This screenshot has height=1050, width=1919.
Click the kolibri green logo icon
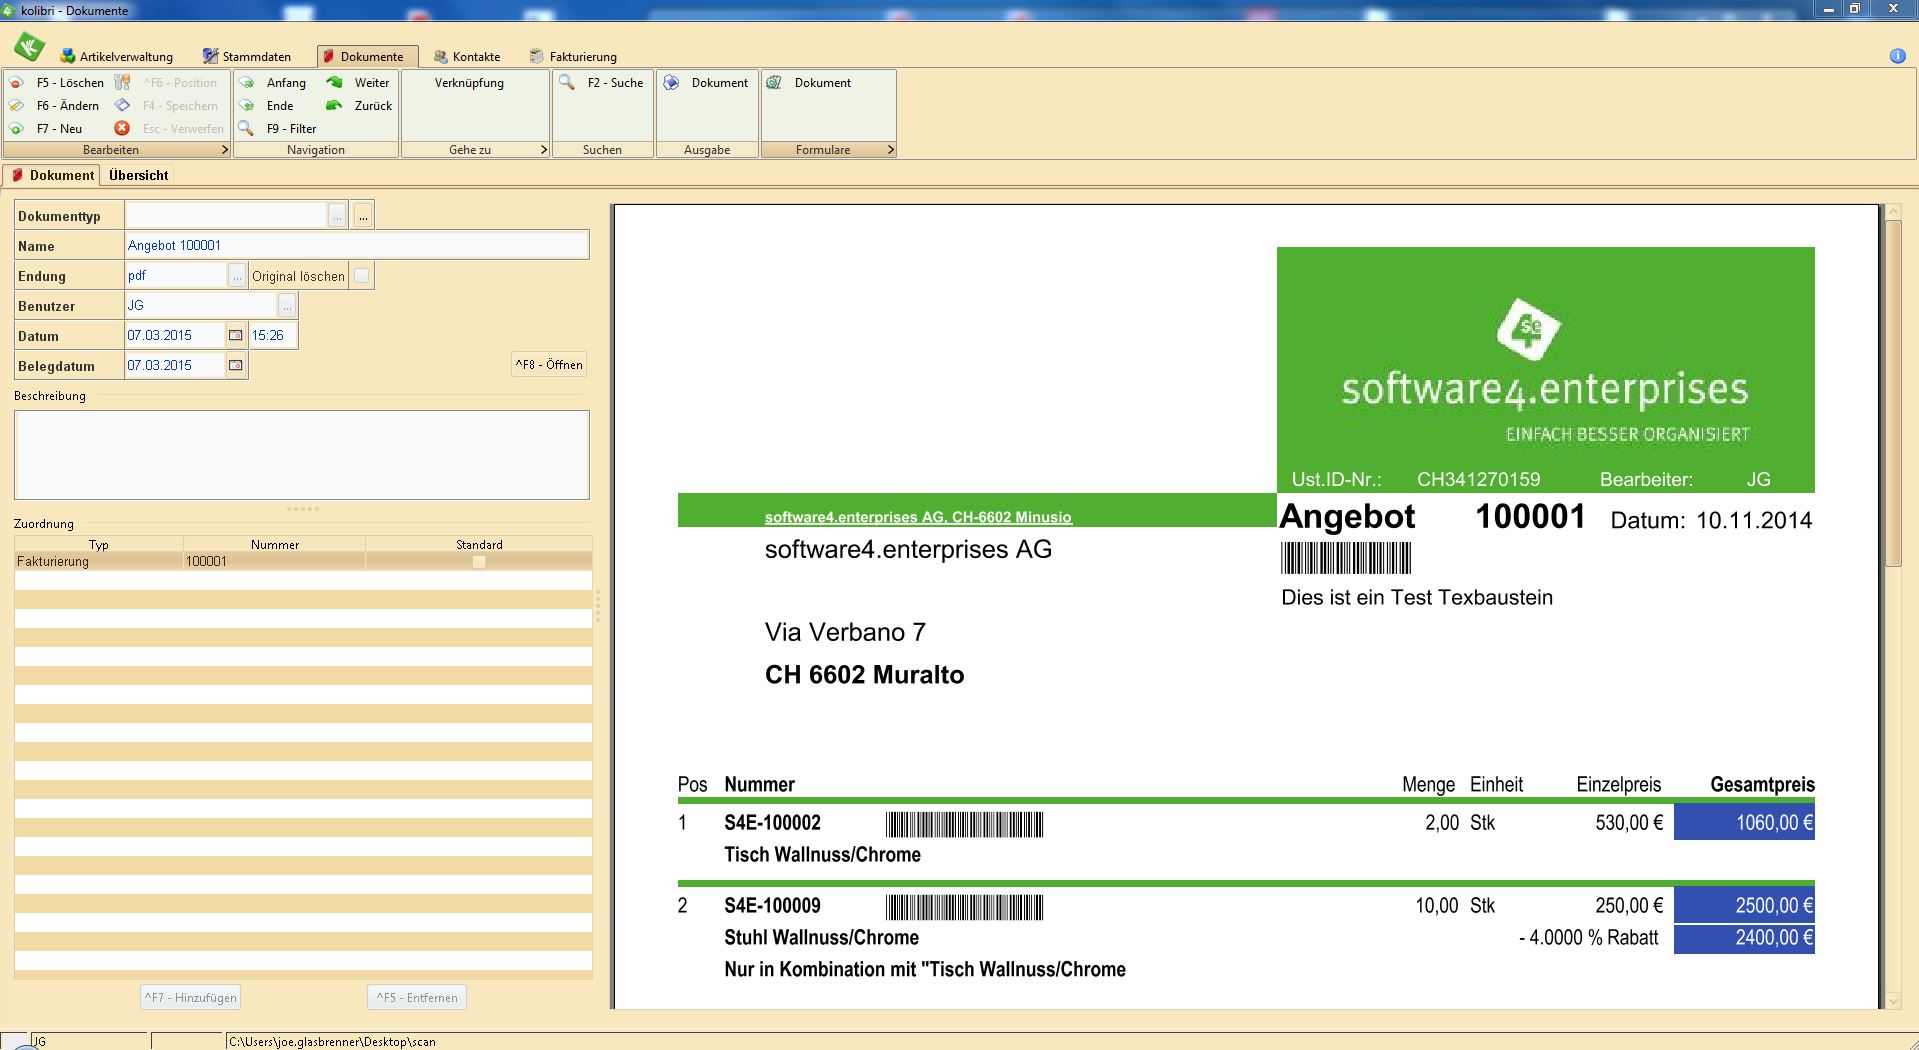(x=29, y=46)
